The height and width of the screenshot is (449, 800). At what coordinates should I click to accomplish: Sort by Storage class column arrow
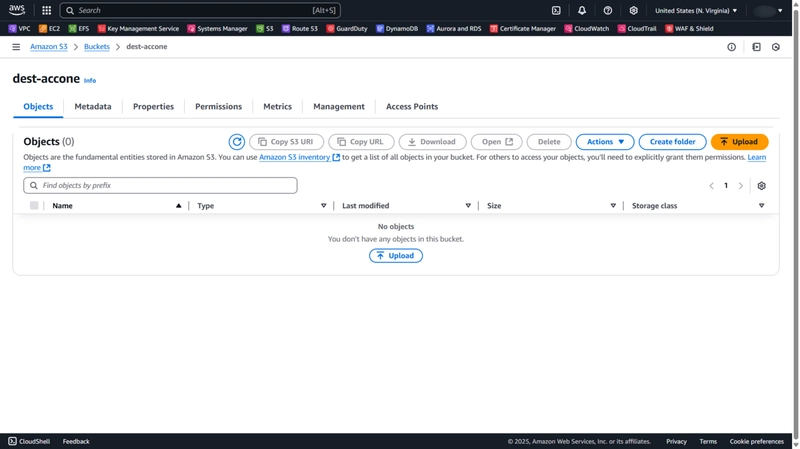(761, 206)
